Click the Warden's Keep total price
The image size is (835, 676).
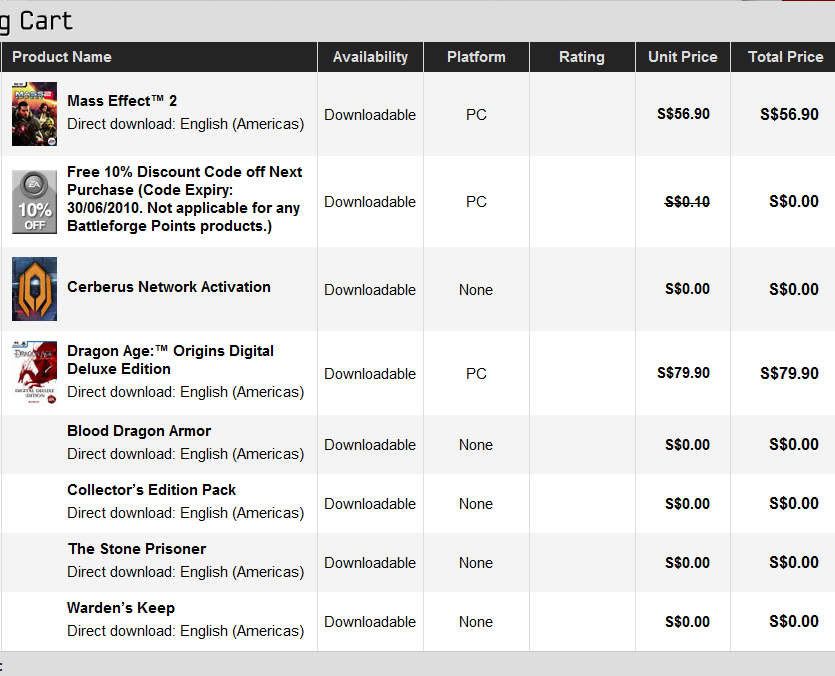794,621
